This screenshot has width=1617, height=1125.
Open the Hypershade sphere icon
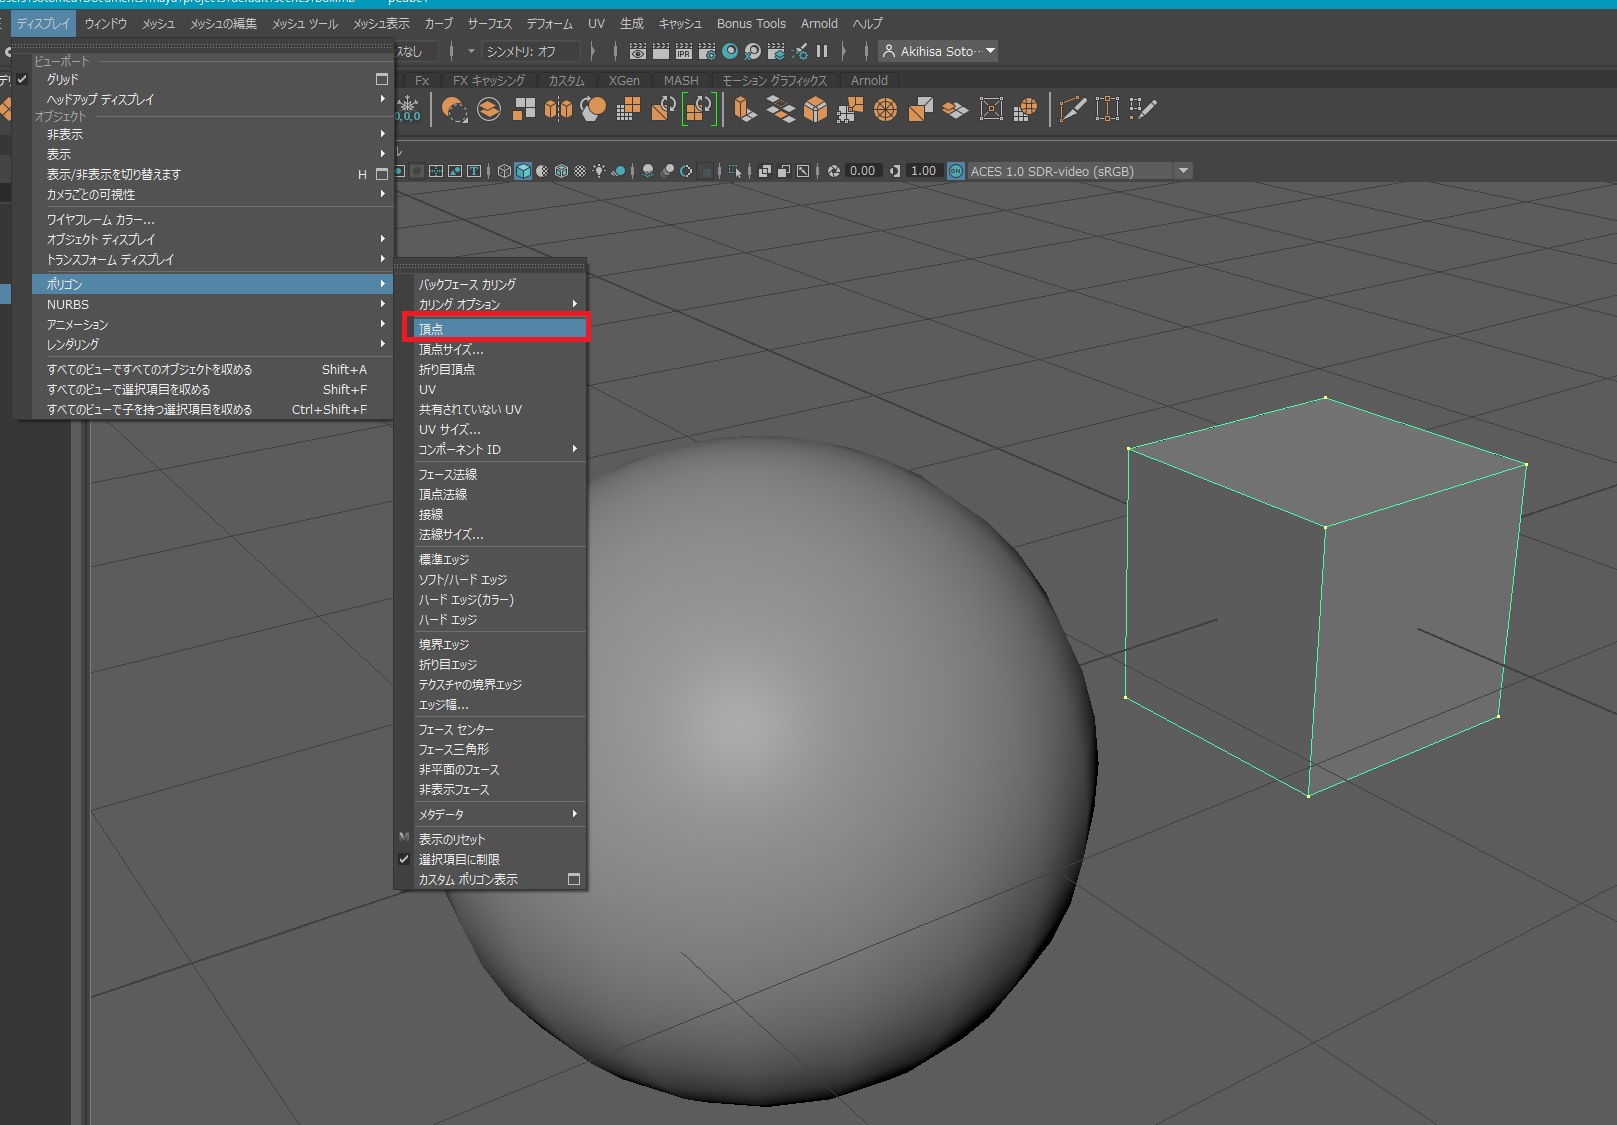(x=730, y=51)
